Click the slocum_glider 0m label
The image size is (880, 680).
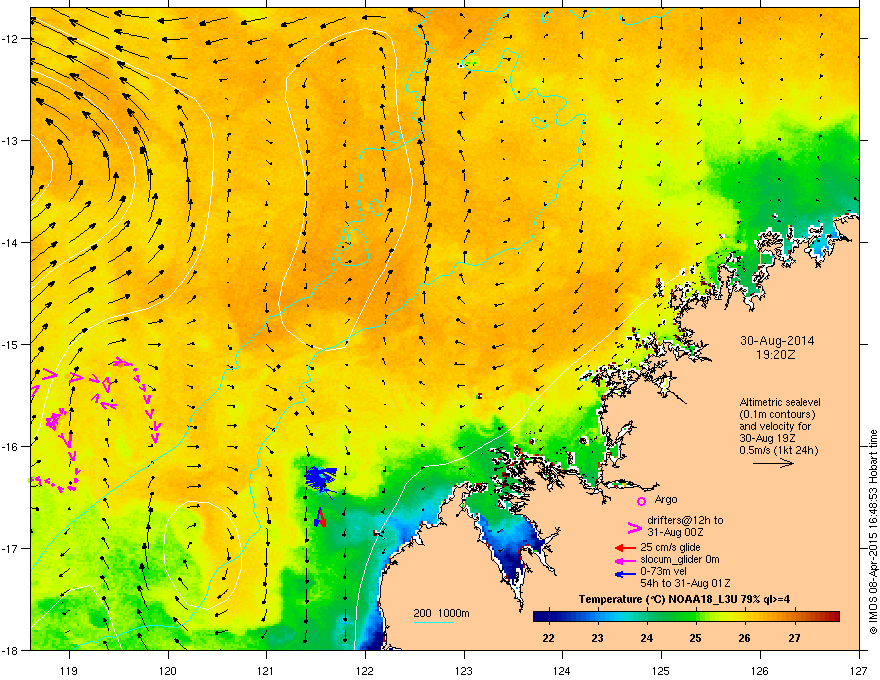pos(680,559)
